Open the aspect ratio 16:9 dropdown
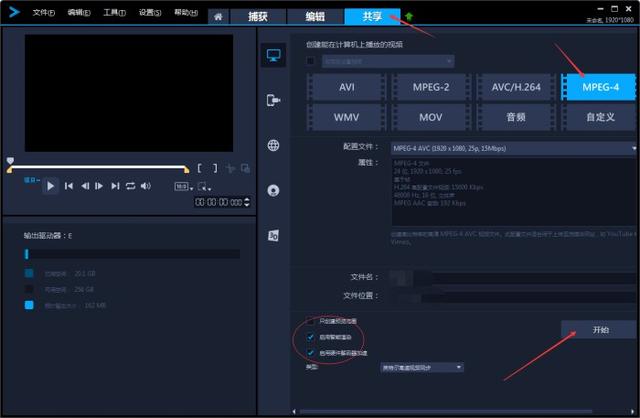640x418 pixels. click(184, 187)
